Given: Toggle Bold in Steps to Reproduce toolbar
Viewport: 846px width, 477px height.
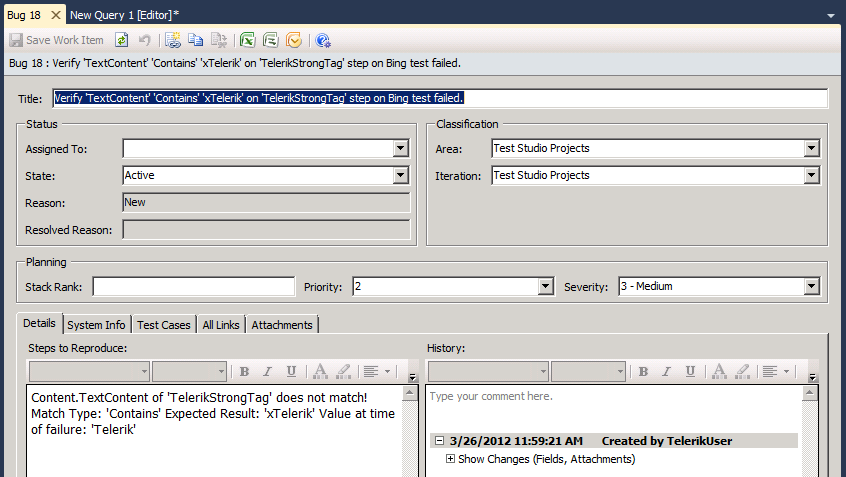Looking at the screenshot, I should pyautogui.click(x=244, y=371).
